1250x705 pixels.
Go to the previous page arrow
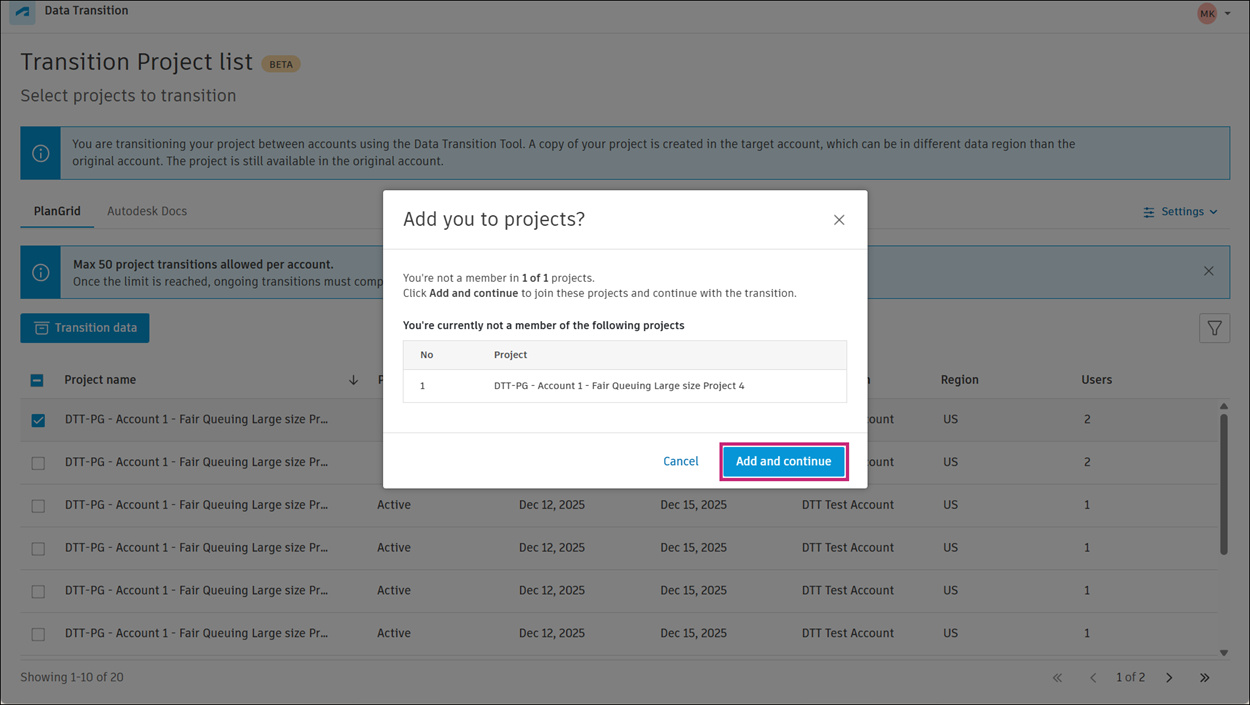coord(1093,678)
